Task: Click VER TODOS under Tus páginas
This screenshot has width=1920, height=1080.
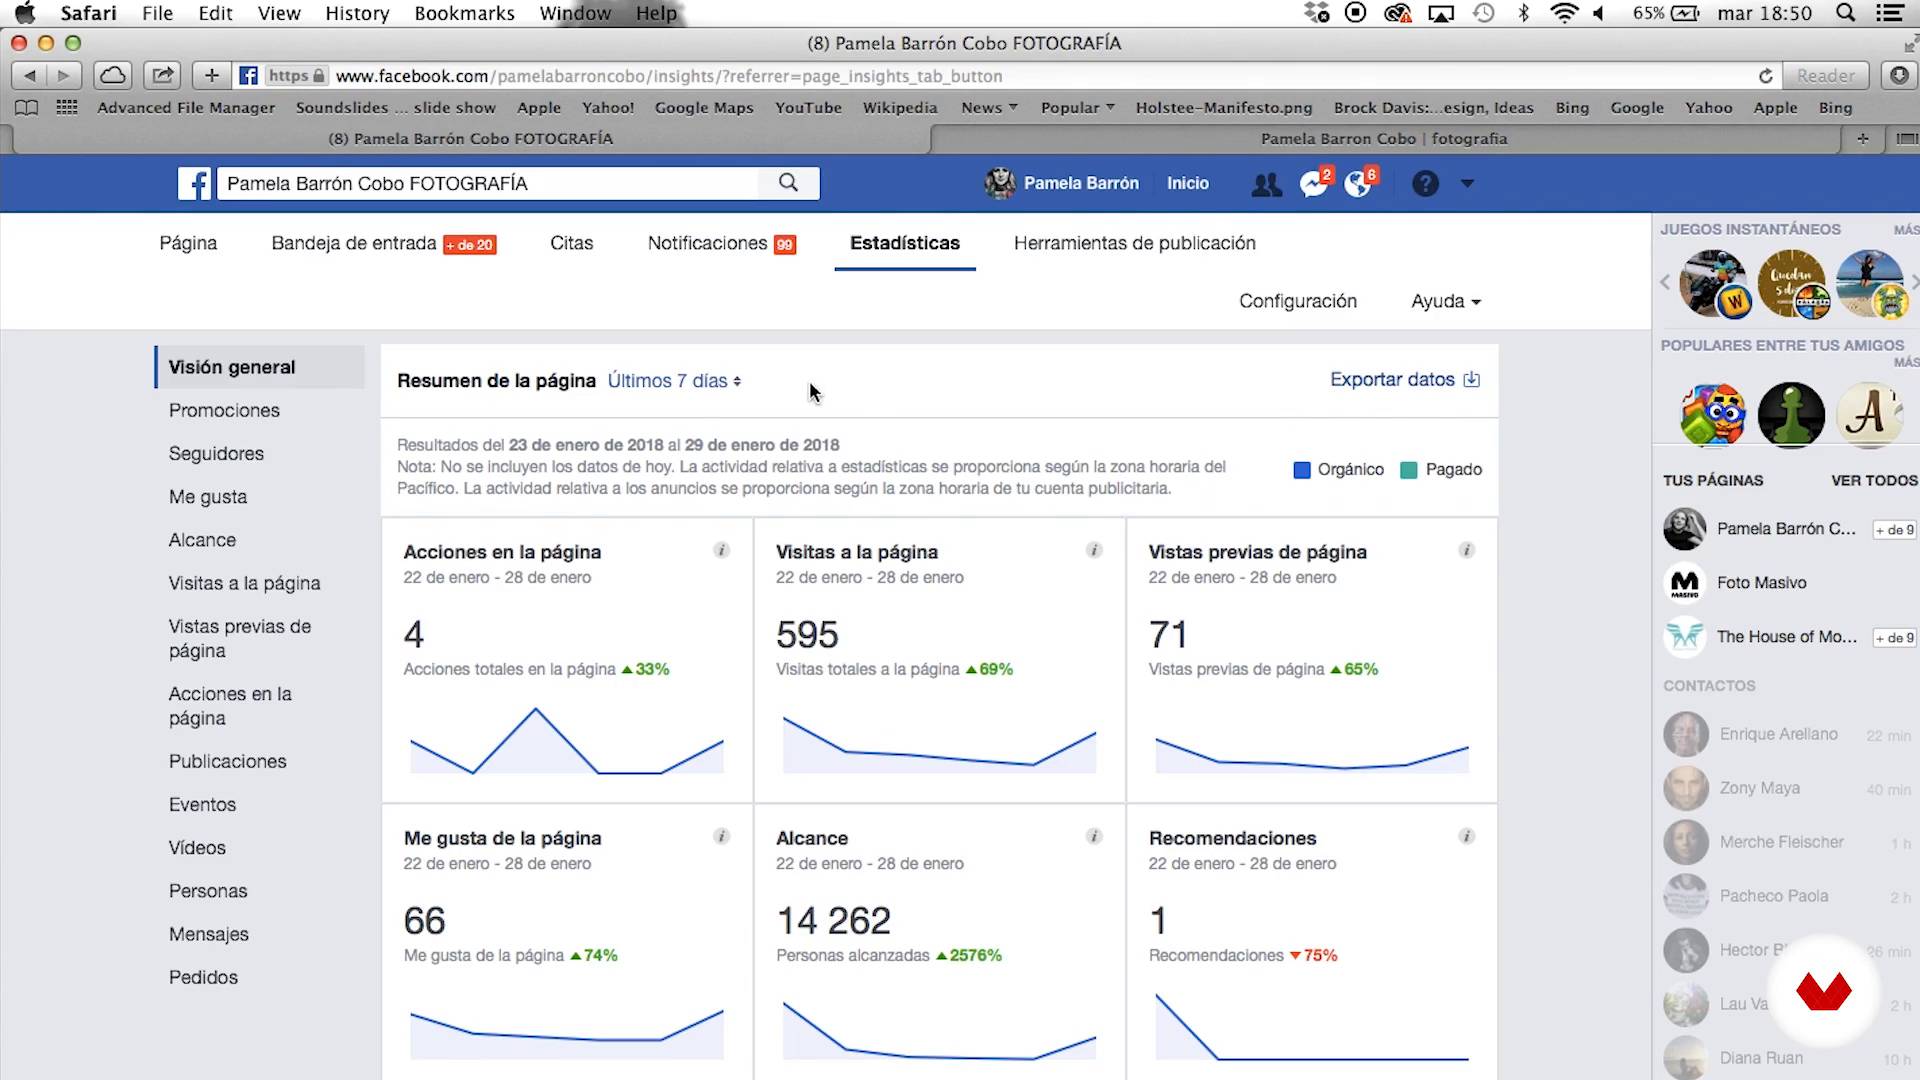Action: pos(1874,480)
